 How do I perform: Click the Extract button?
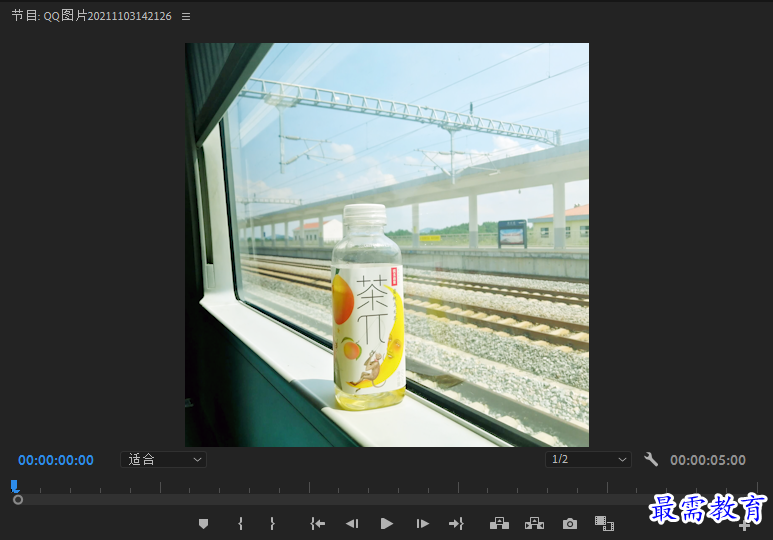534,524
